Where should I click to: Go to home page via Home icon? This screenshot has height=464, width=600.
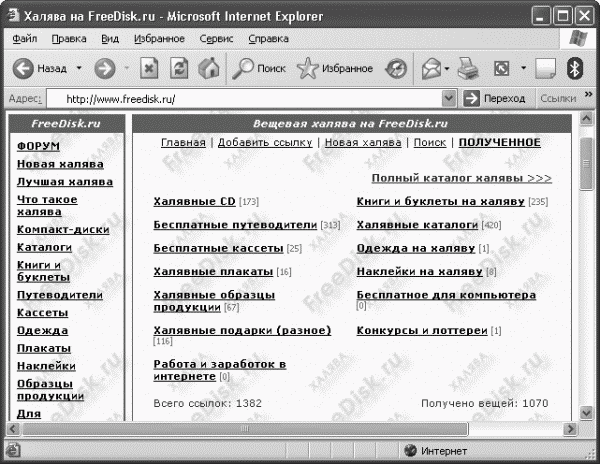209,69
